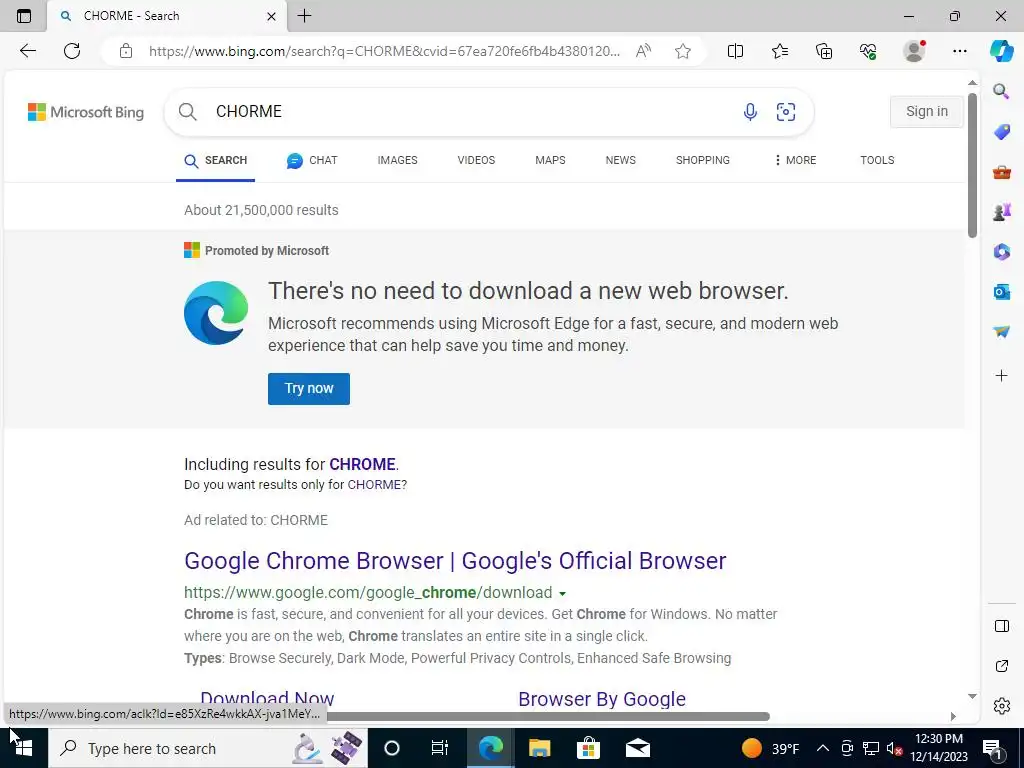The image size is (1024, 768).
Task: Click the Try now button
Action: coord(309,389)
